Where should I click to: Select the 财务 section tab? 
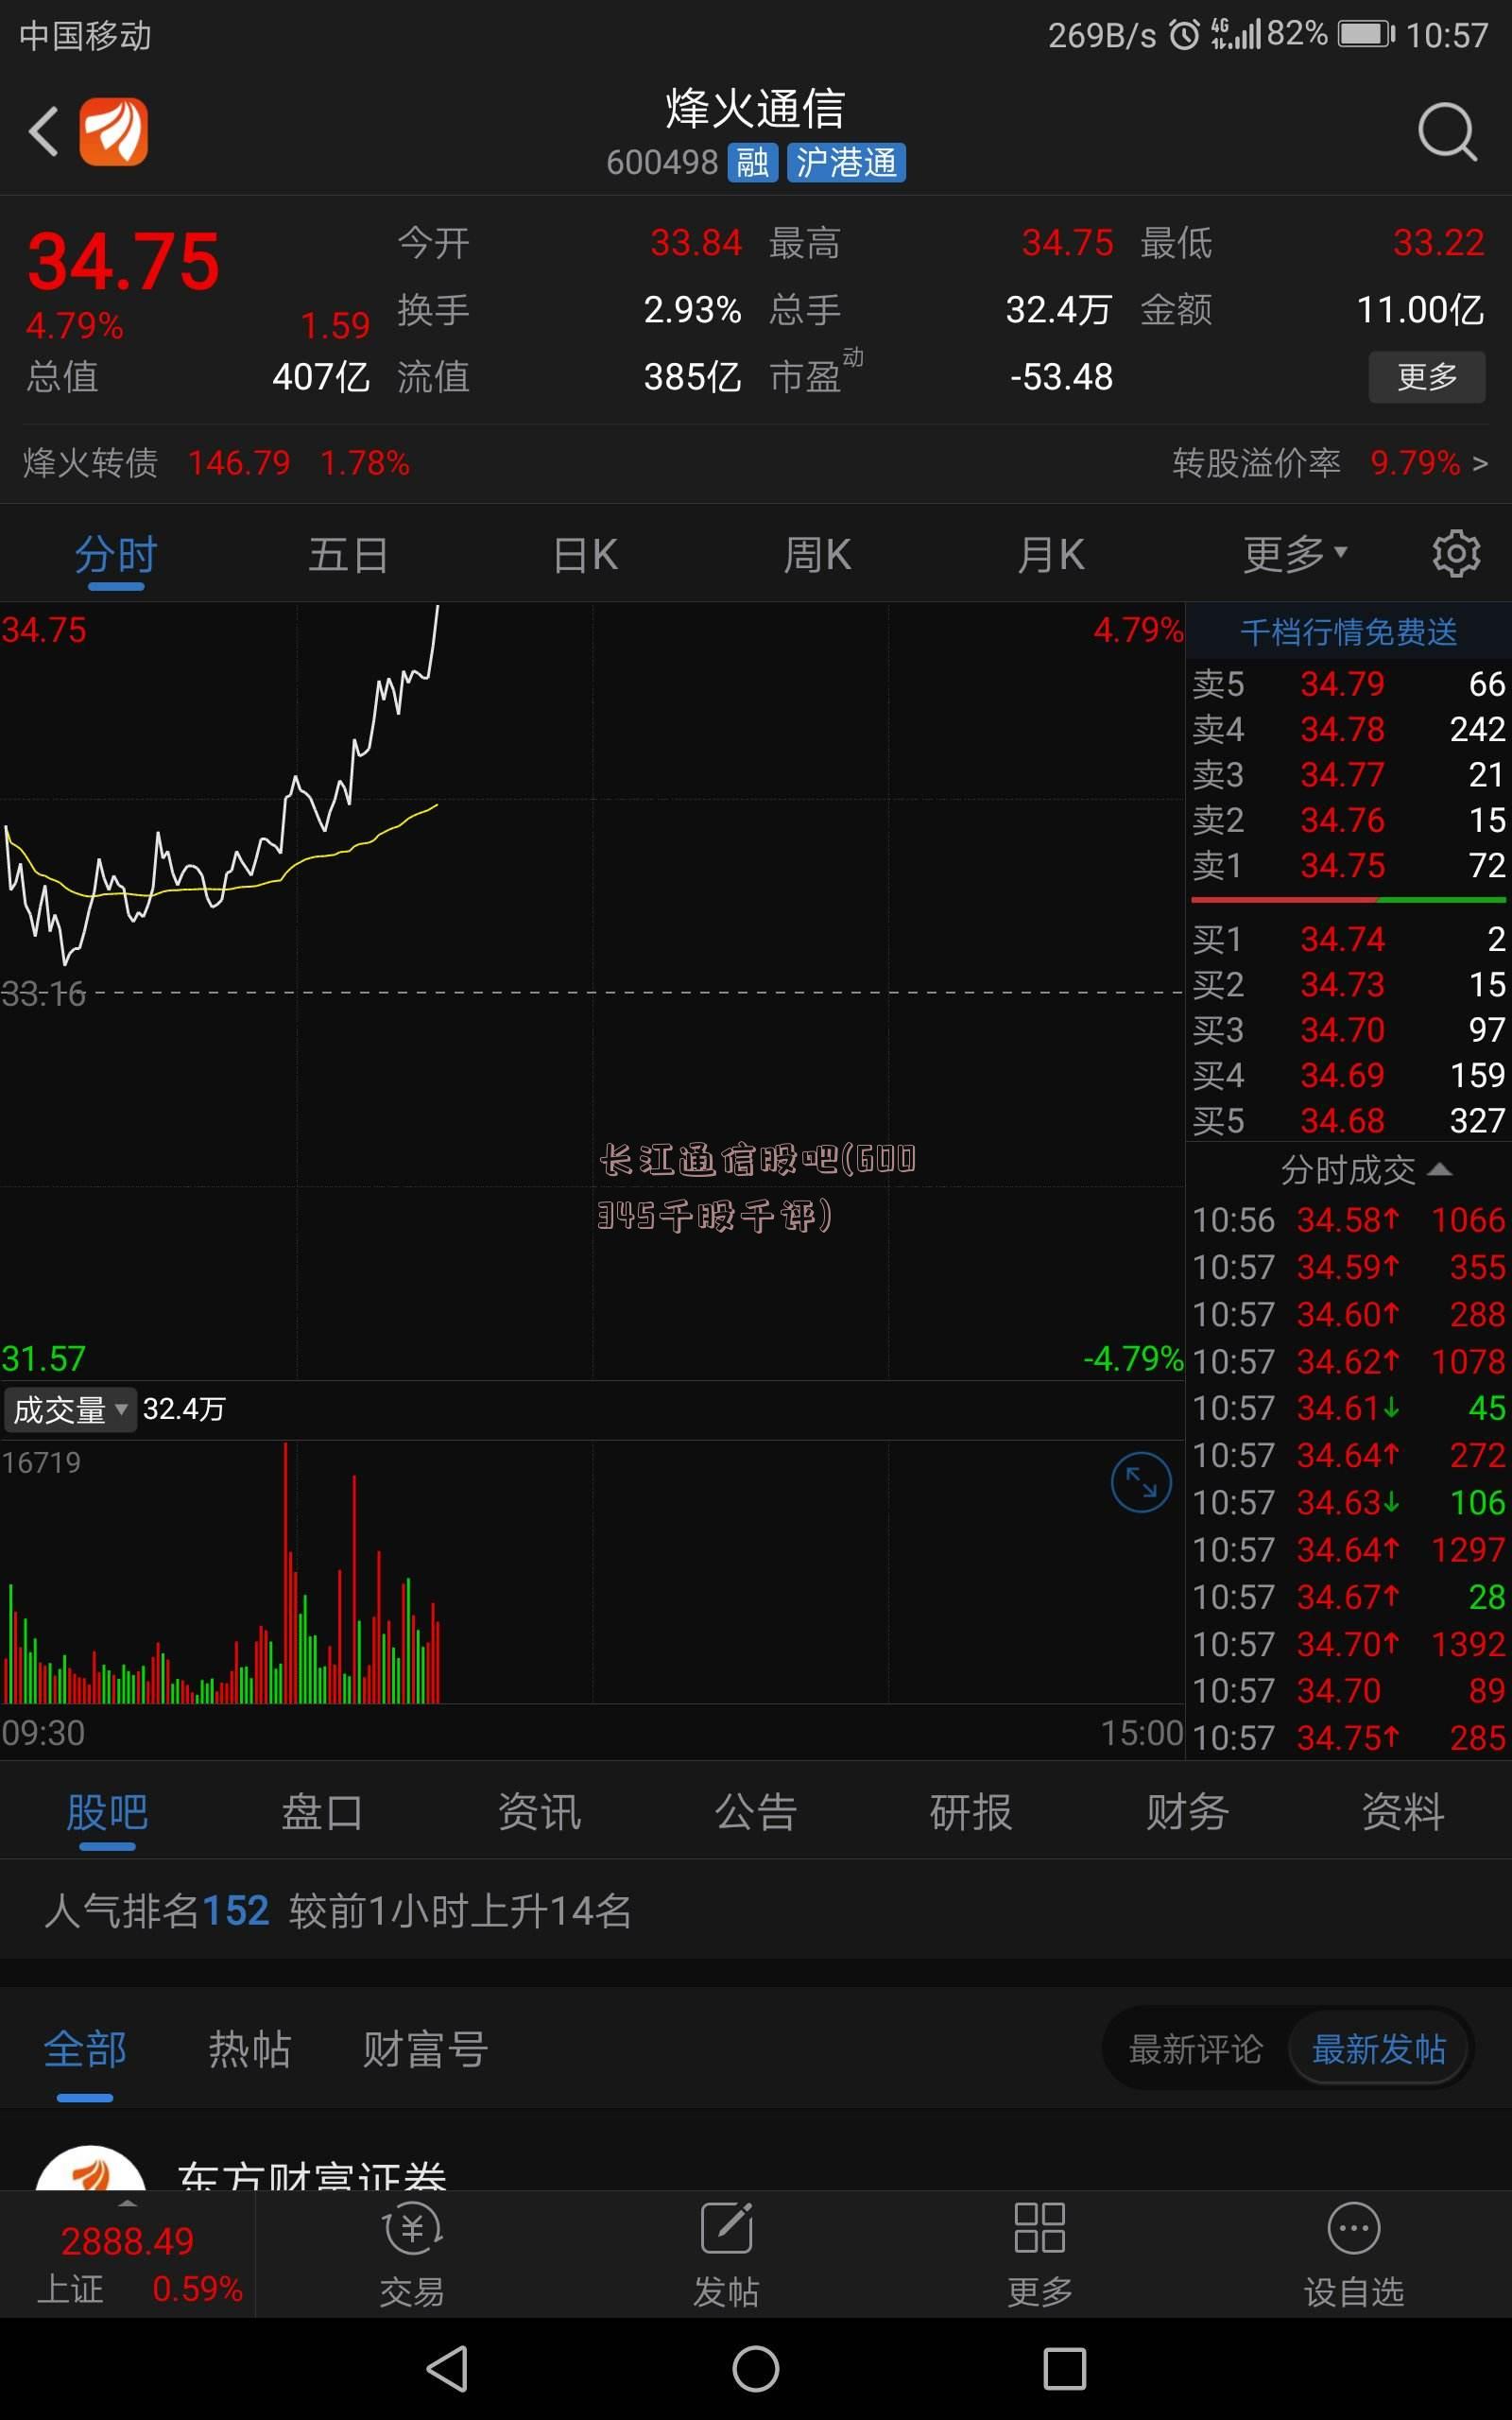[x=1187, y=1812]
